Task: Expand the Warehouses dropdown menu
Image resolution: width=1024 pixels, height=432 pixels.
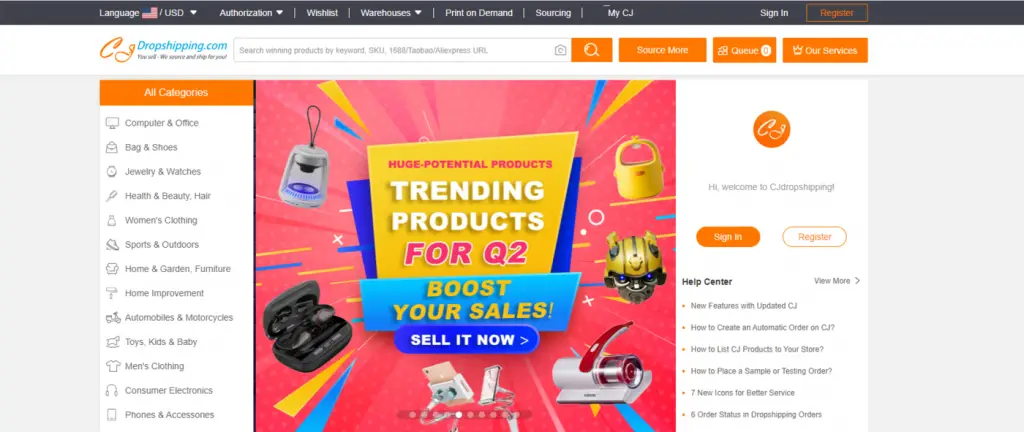Action: (391, 12)
